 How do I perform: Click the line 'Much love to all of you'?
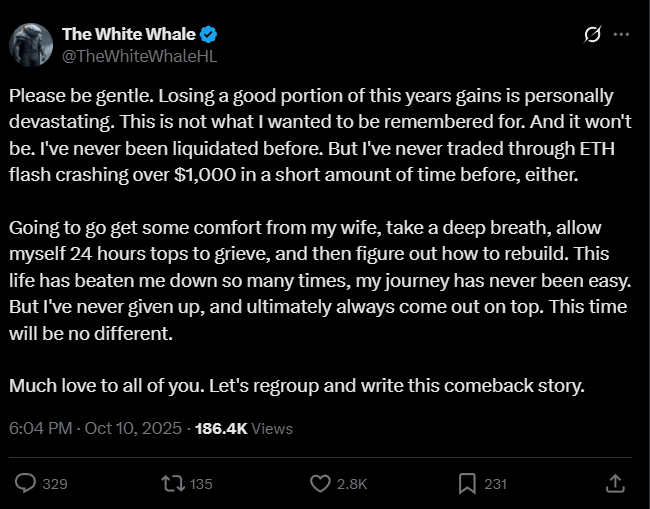[298, 385]
